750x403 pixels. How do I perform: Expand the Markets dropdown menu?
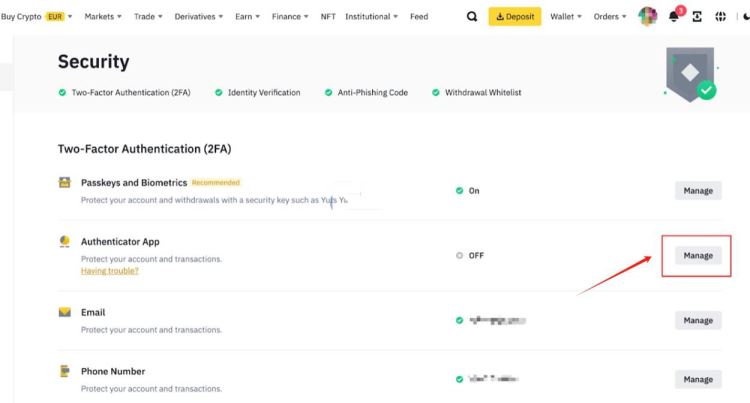[103, 17]
